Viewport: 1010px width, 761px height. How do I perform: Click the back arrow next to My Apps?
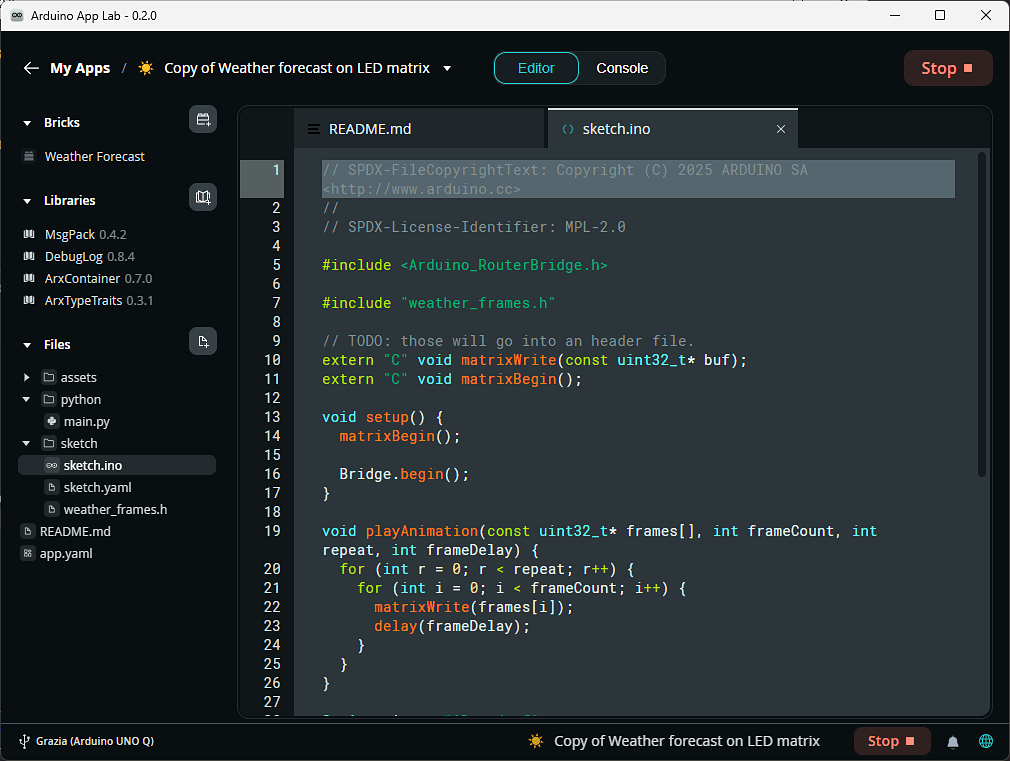tap(30, 68)
